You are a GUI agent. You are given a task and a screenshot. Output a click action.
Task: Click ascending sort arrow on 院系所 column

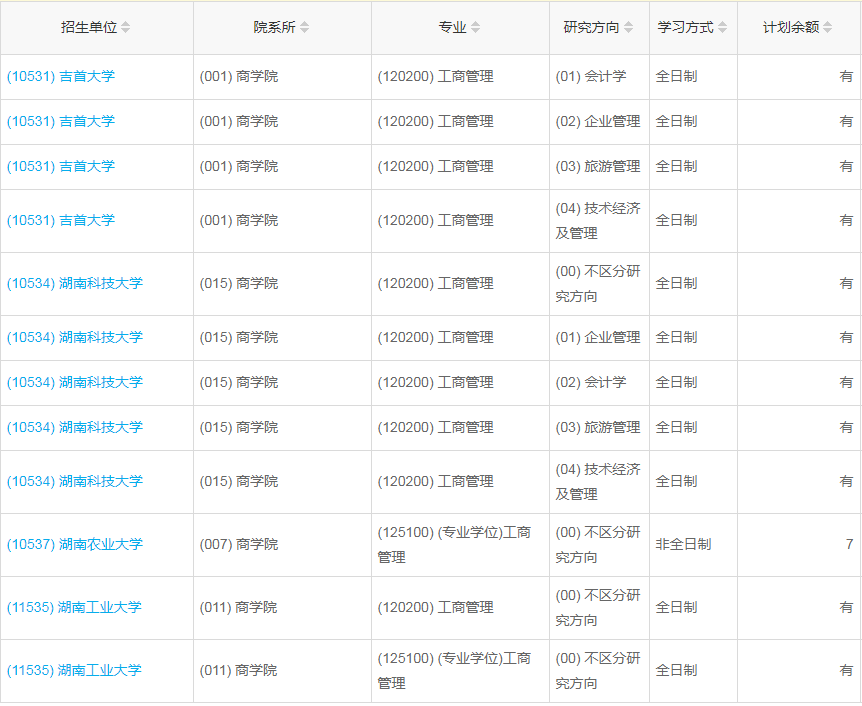[304, 24]
